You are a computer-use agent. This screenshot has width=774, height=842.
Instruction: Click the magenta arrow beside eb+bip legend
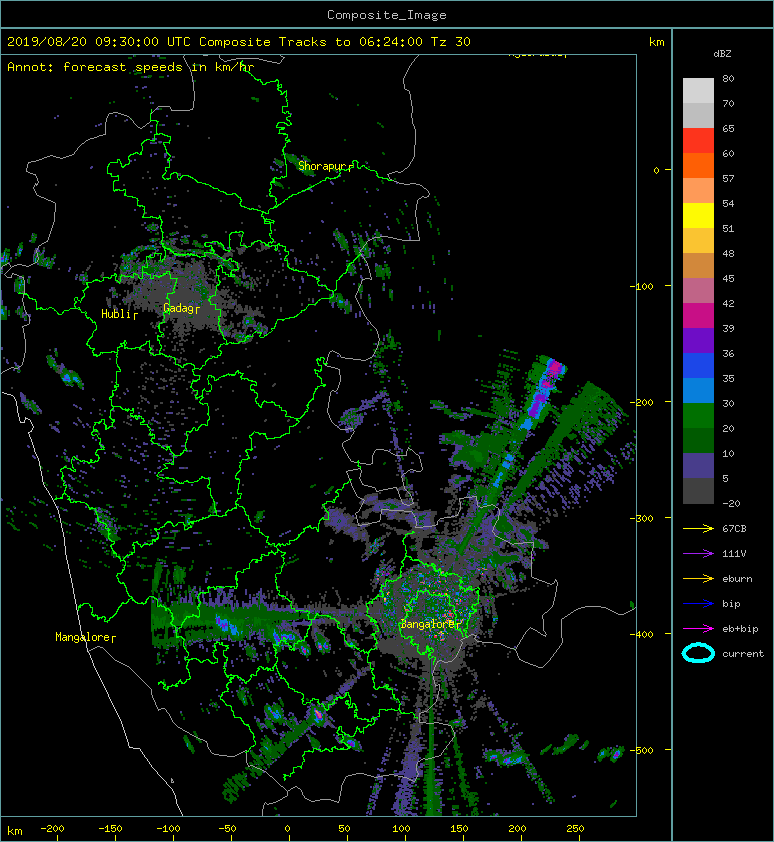coord(698,629)
